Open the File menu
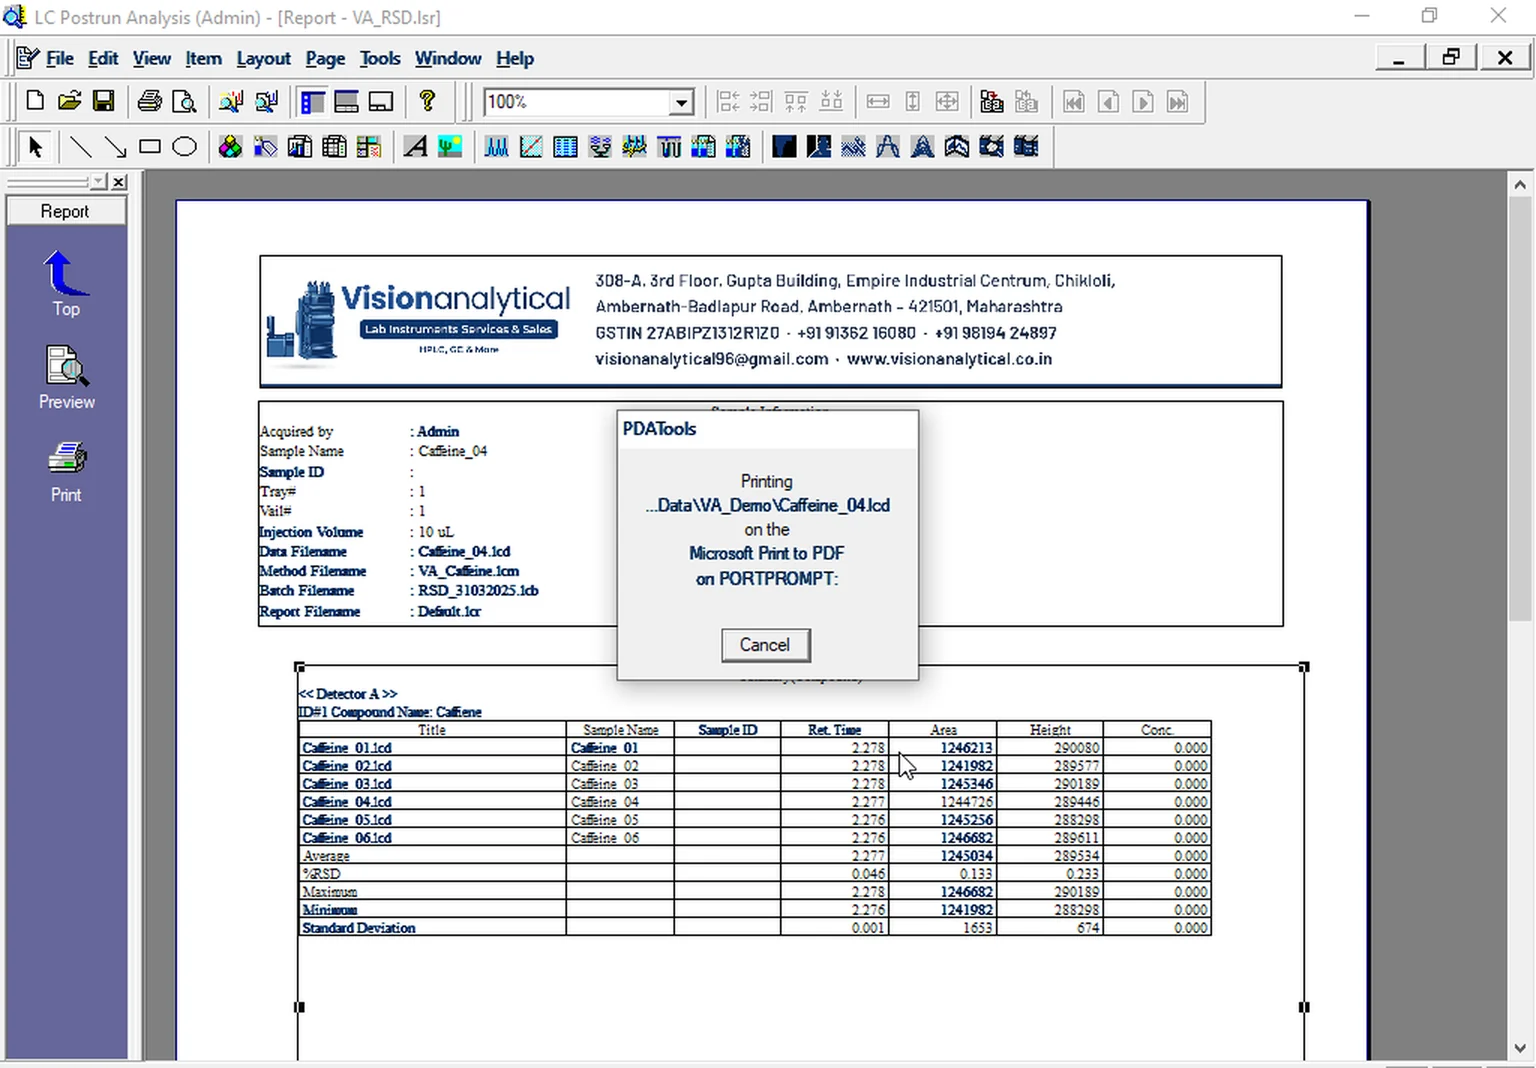Viewport: 1536px width, 1068px height. click(60, 58)
